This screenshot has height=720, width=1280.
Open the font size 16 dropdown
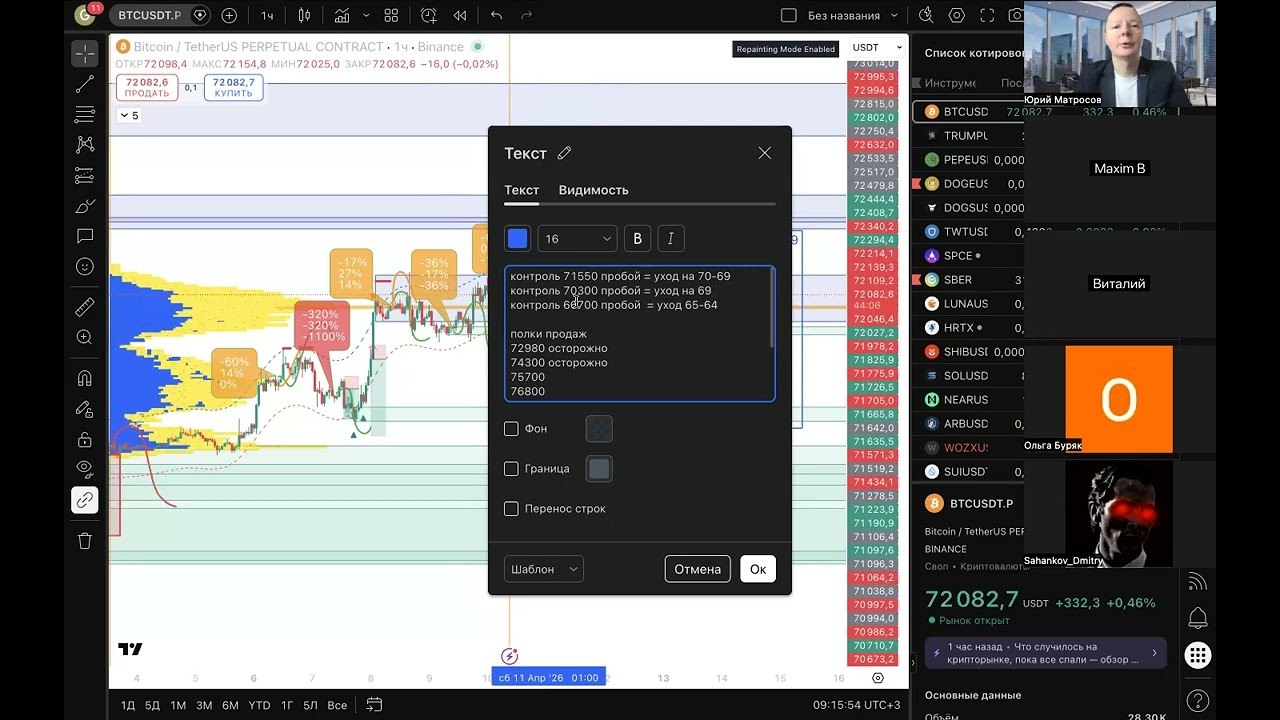577,238
